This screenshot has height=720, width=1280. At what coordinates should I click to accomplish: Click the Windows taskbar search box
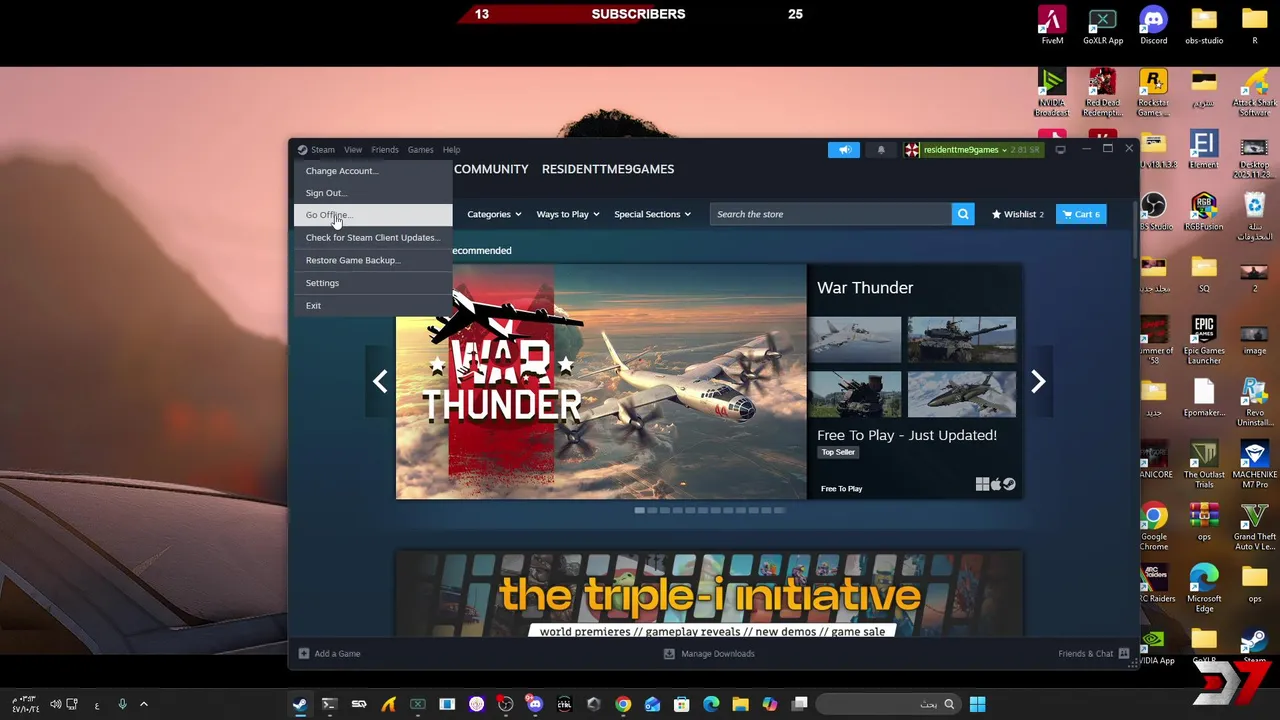(888, 704)
